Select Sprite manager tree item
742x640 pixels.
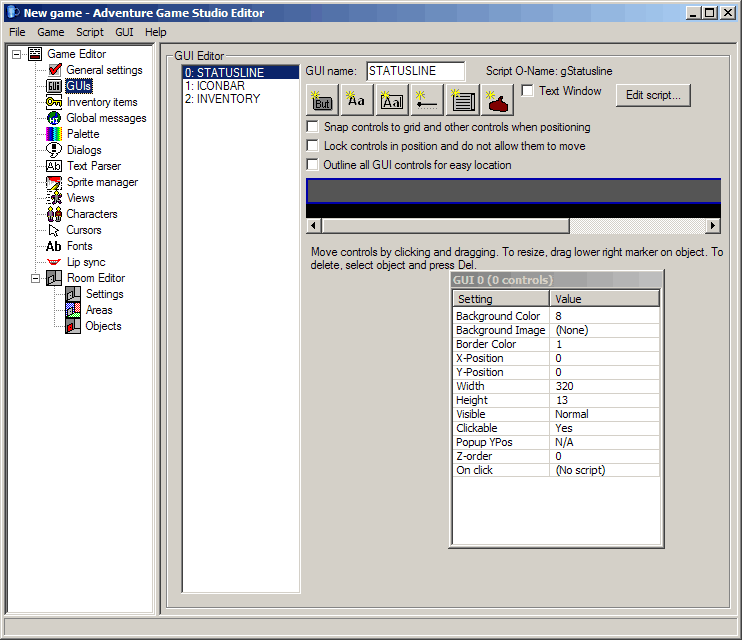102,182
